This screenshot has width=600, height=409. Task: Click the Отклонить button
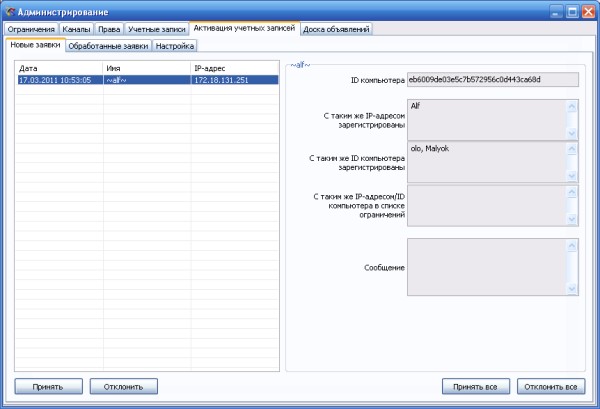[x=124, y=386]
